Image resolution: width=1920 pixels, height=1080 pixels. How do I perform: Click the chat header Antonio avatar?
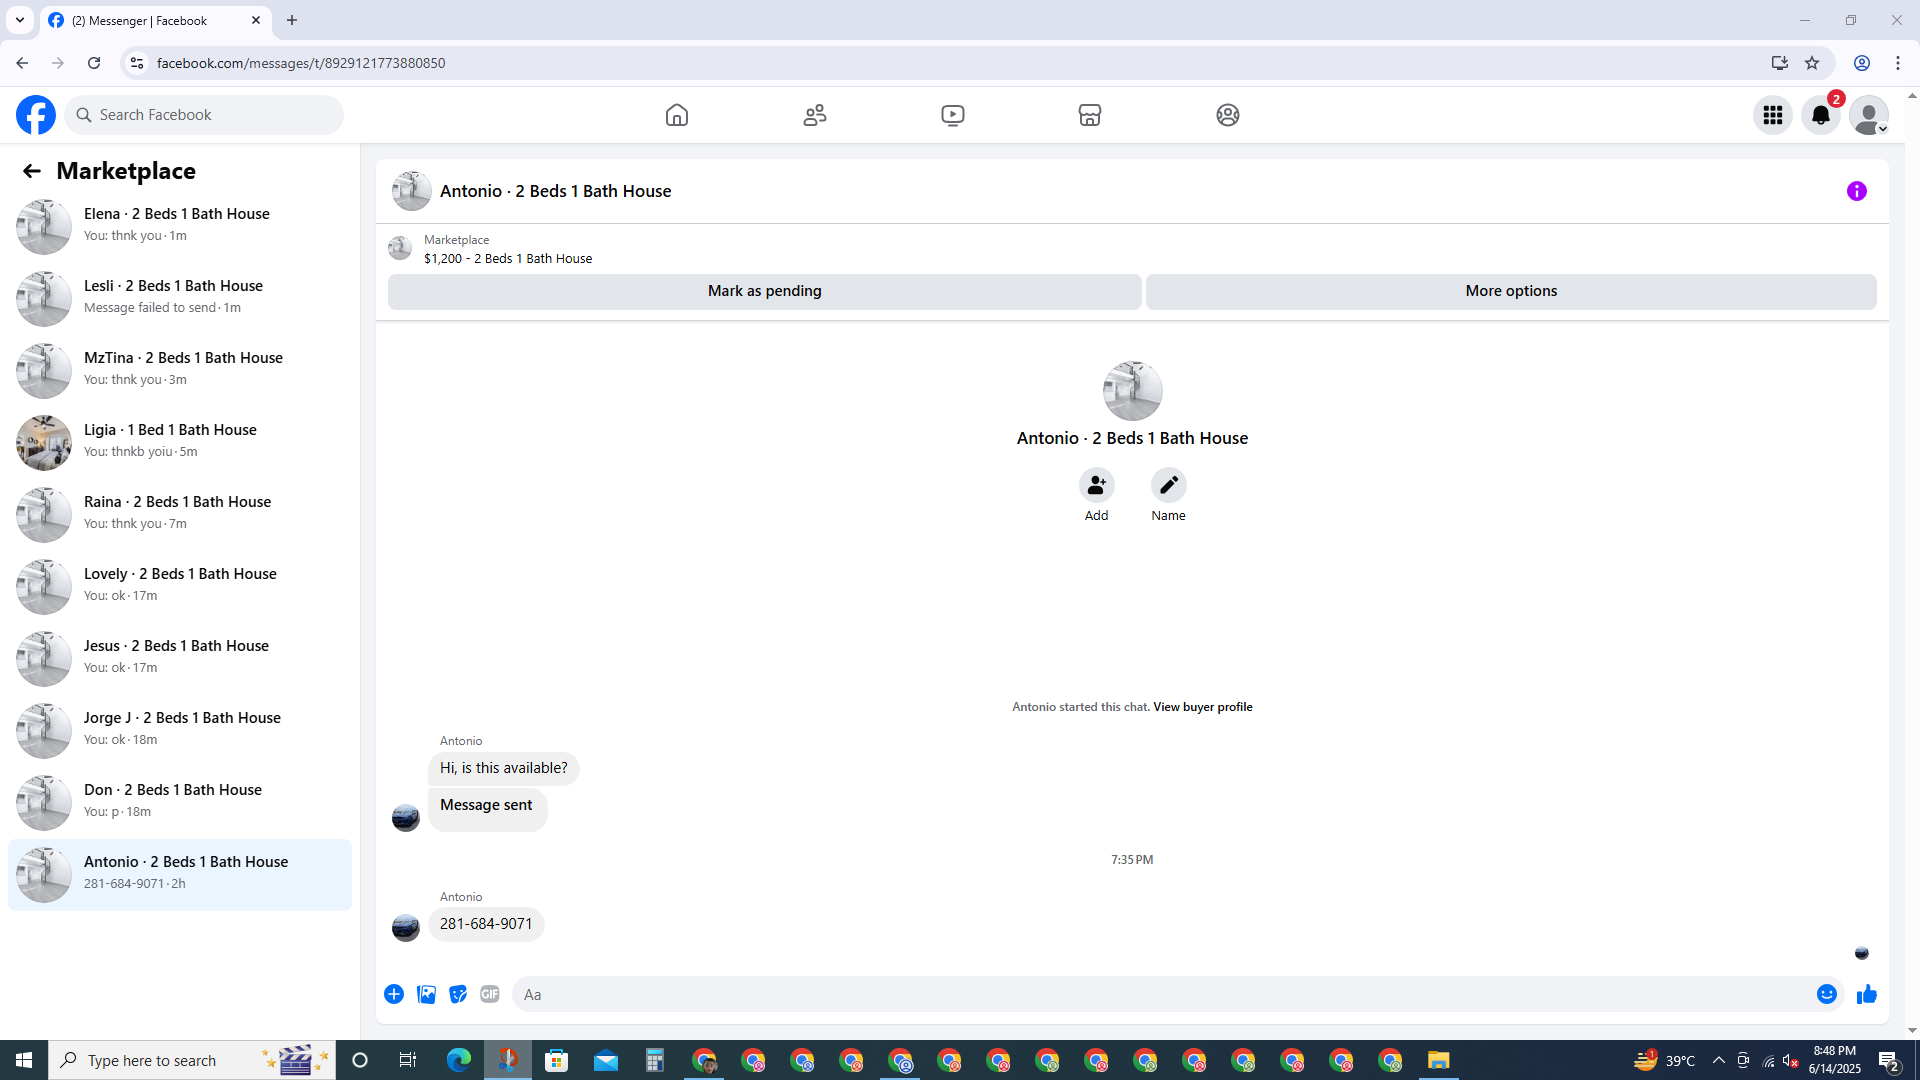pyautogui.click(x=411, y=191)
